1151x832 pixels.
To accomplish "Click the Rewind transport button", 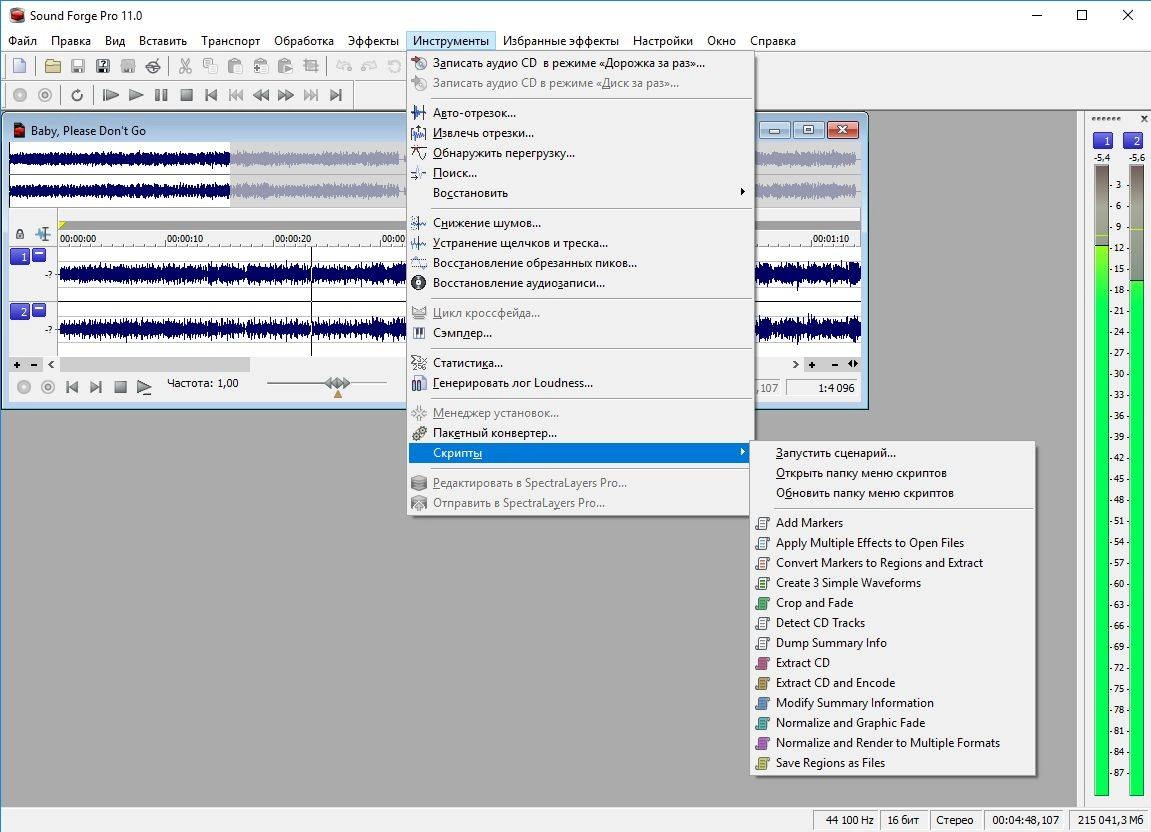I will click(x=261, y=95).
